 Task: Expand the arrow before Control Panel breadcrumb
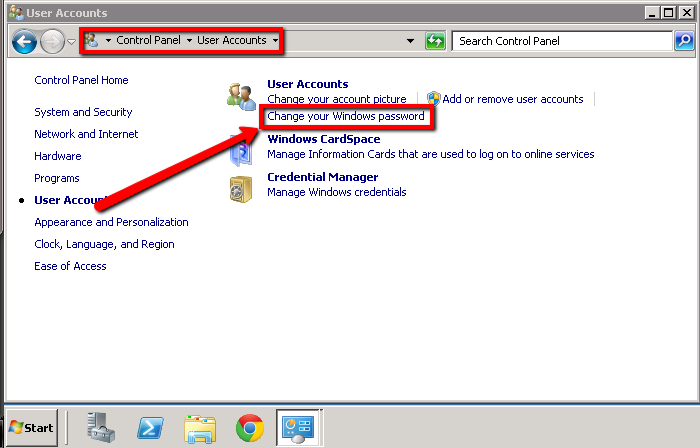pyautogui.click(x=108, y=41)
